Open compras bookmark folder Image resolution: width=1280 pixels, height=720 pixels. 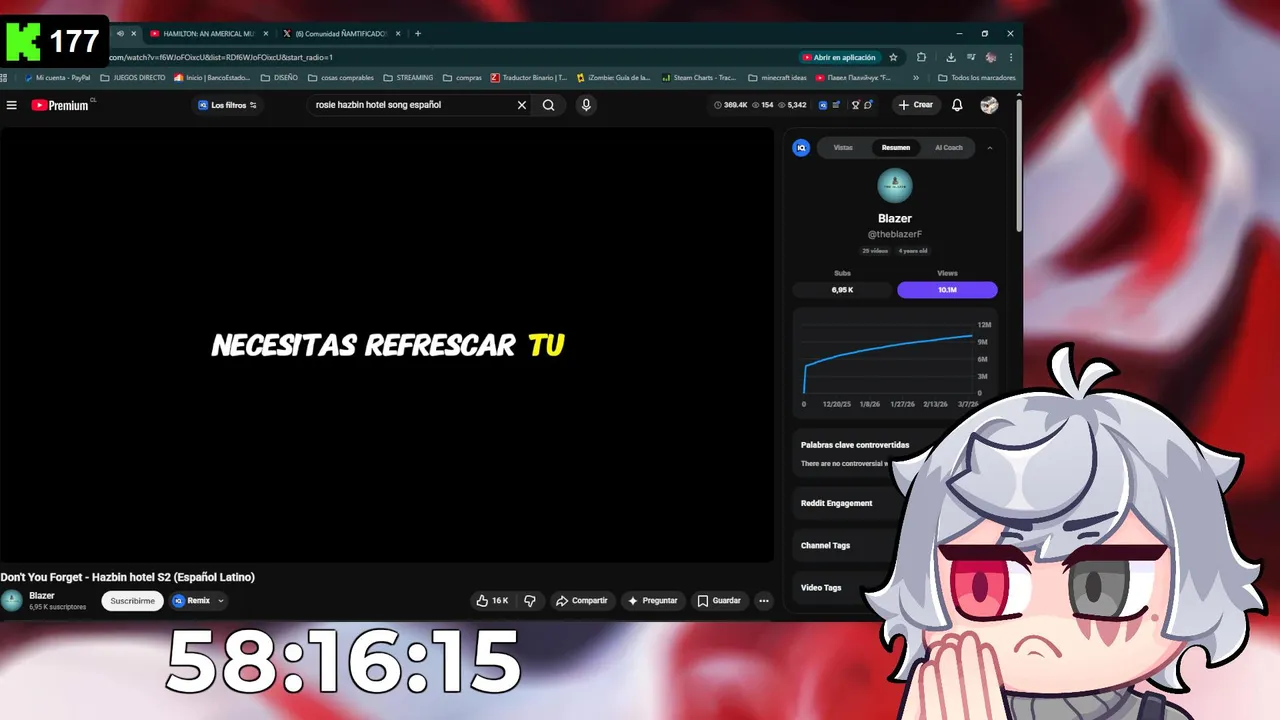[462, 77]
